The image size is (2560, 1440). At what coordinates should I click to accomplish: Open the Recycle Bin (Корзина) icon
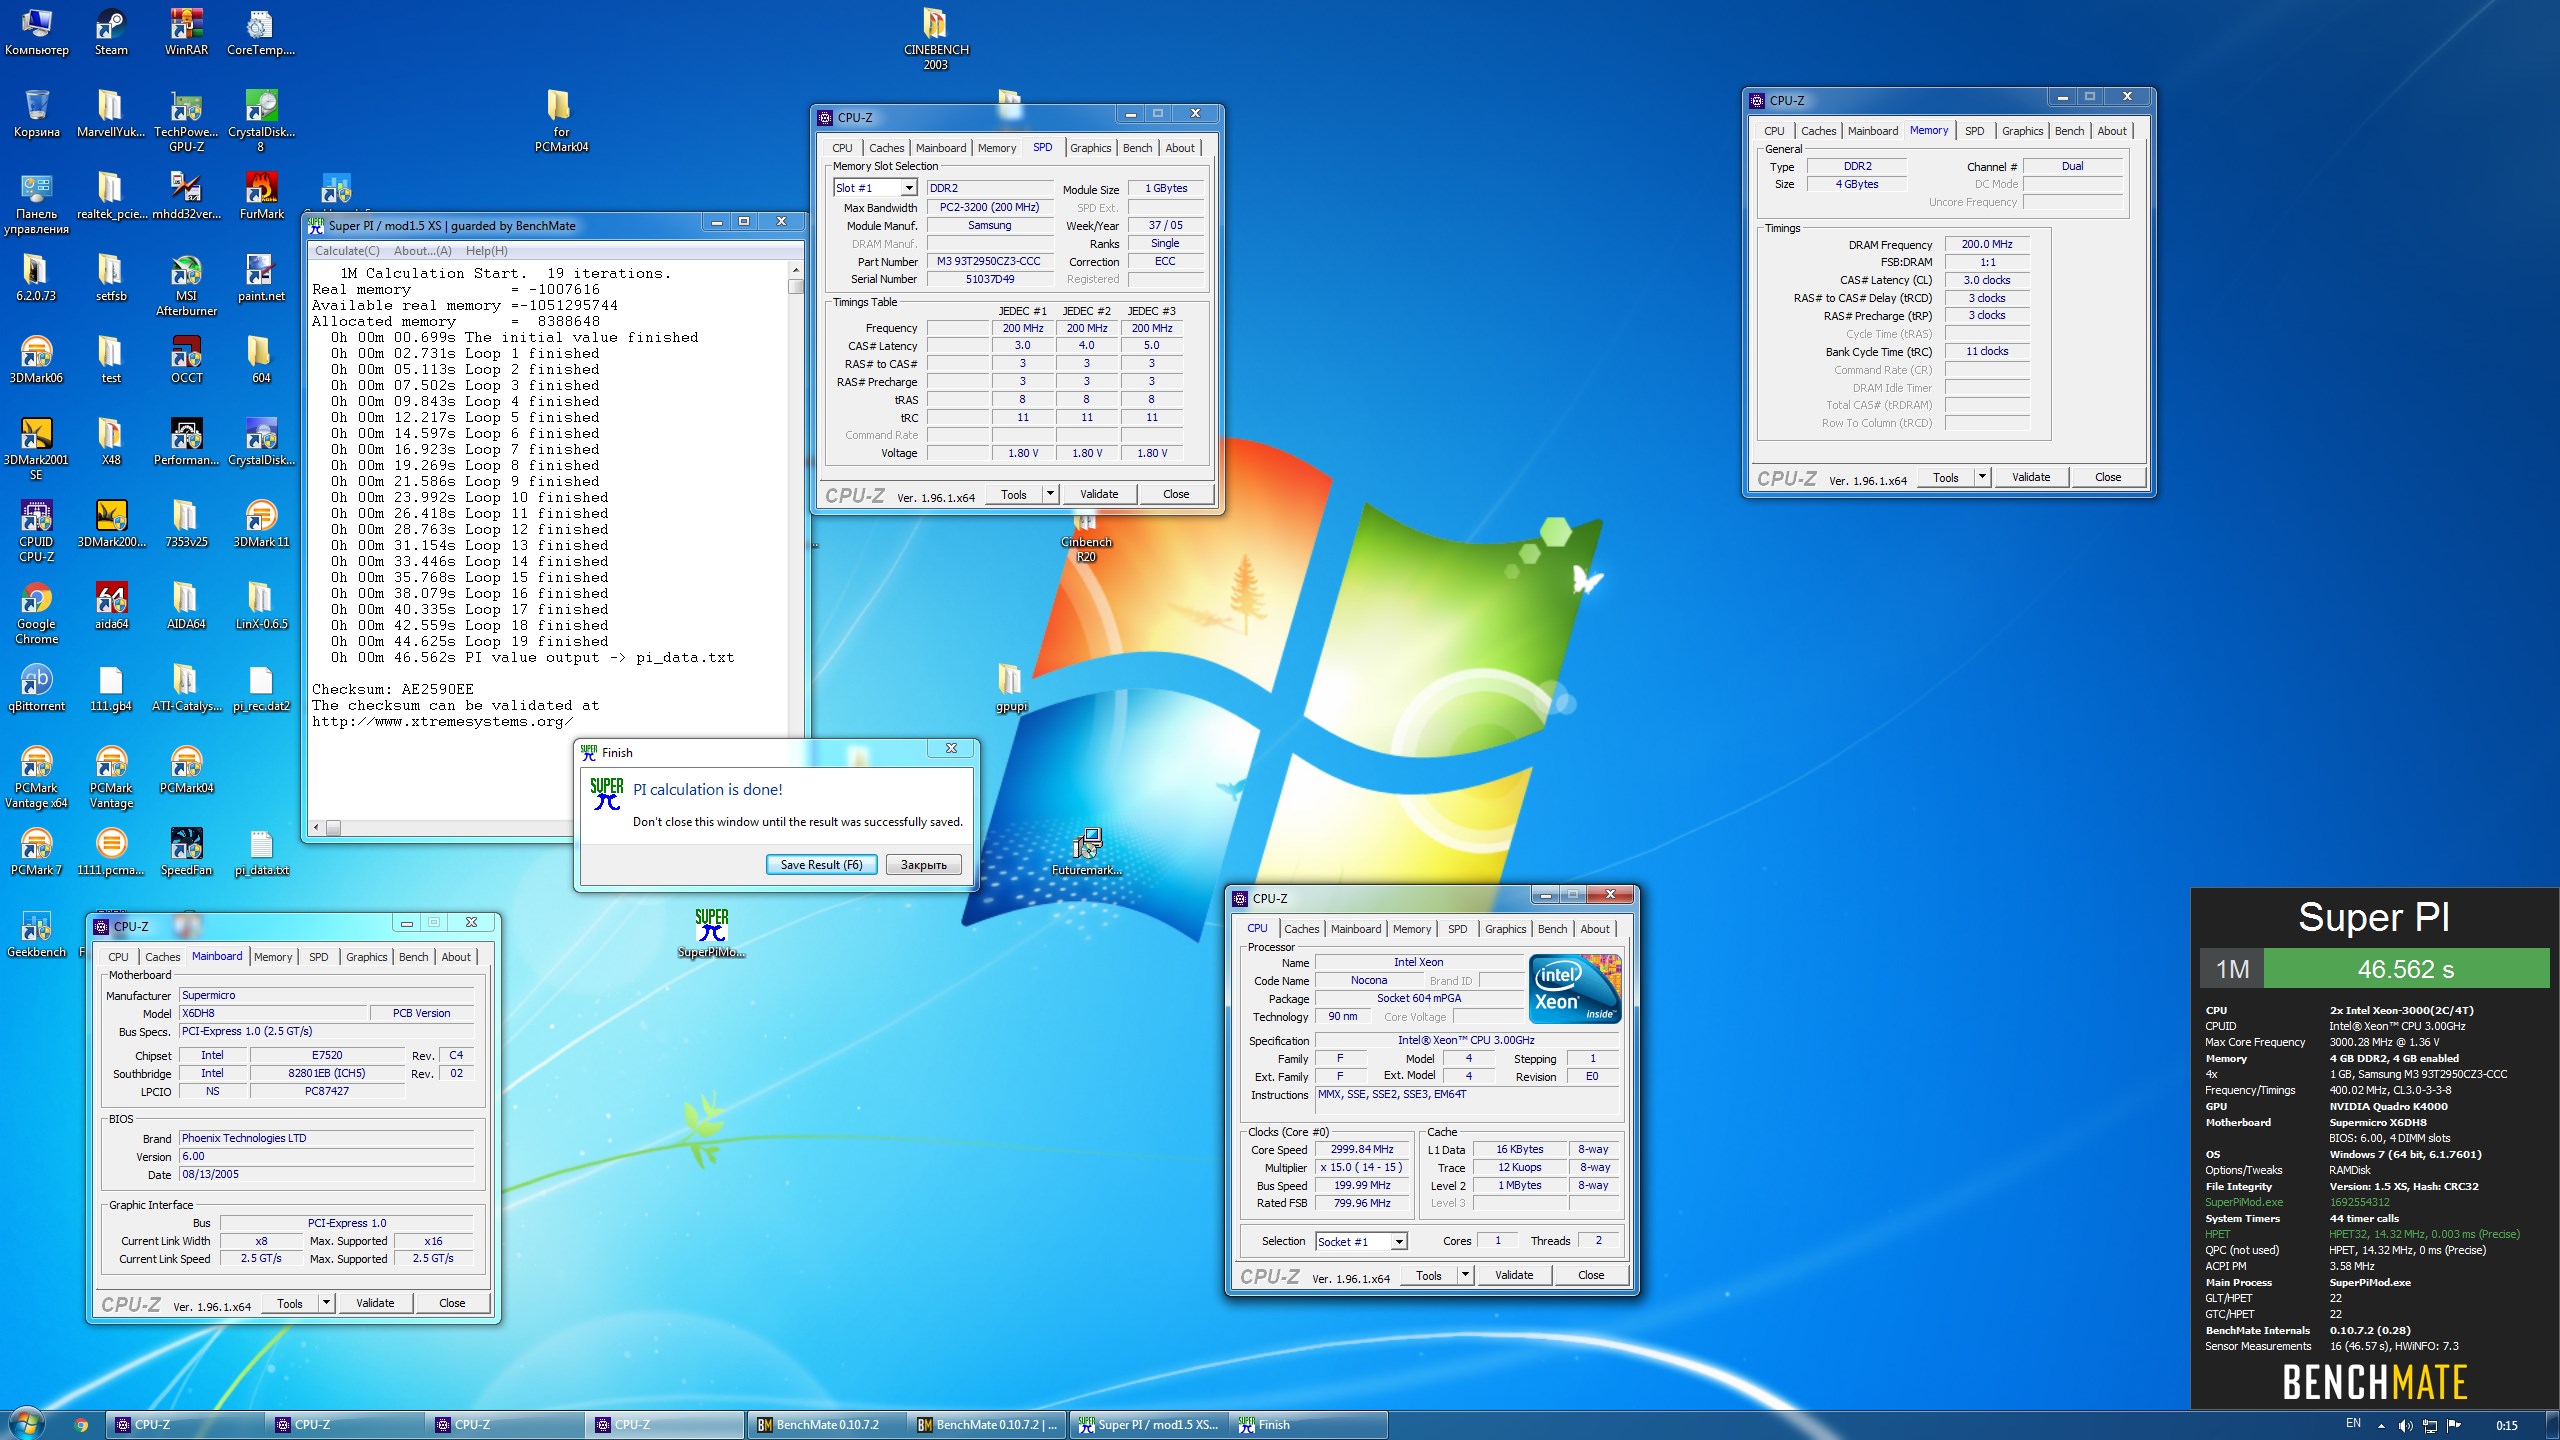37,114
